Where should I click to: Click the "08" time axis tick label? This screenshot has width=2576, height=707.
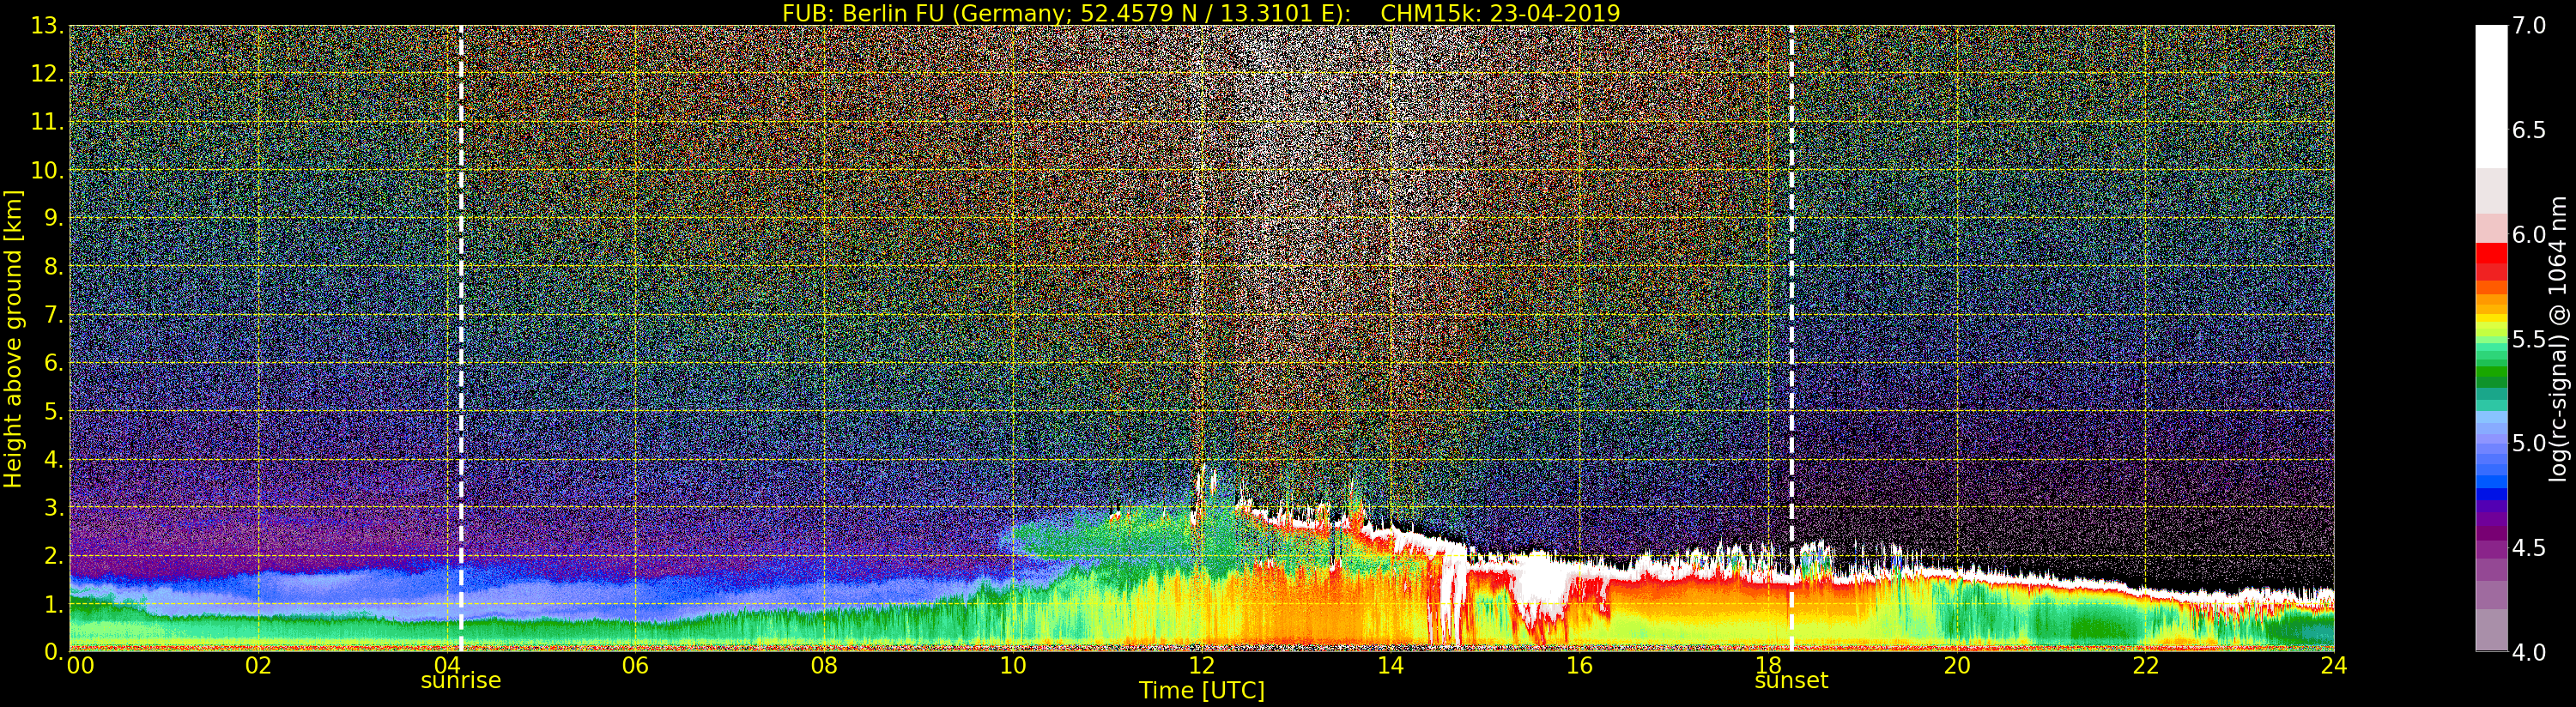pos(824,665)
